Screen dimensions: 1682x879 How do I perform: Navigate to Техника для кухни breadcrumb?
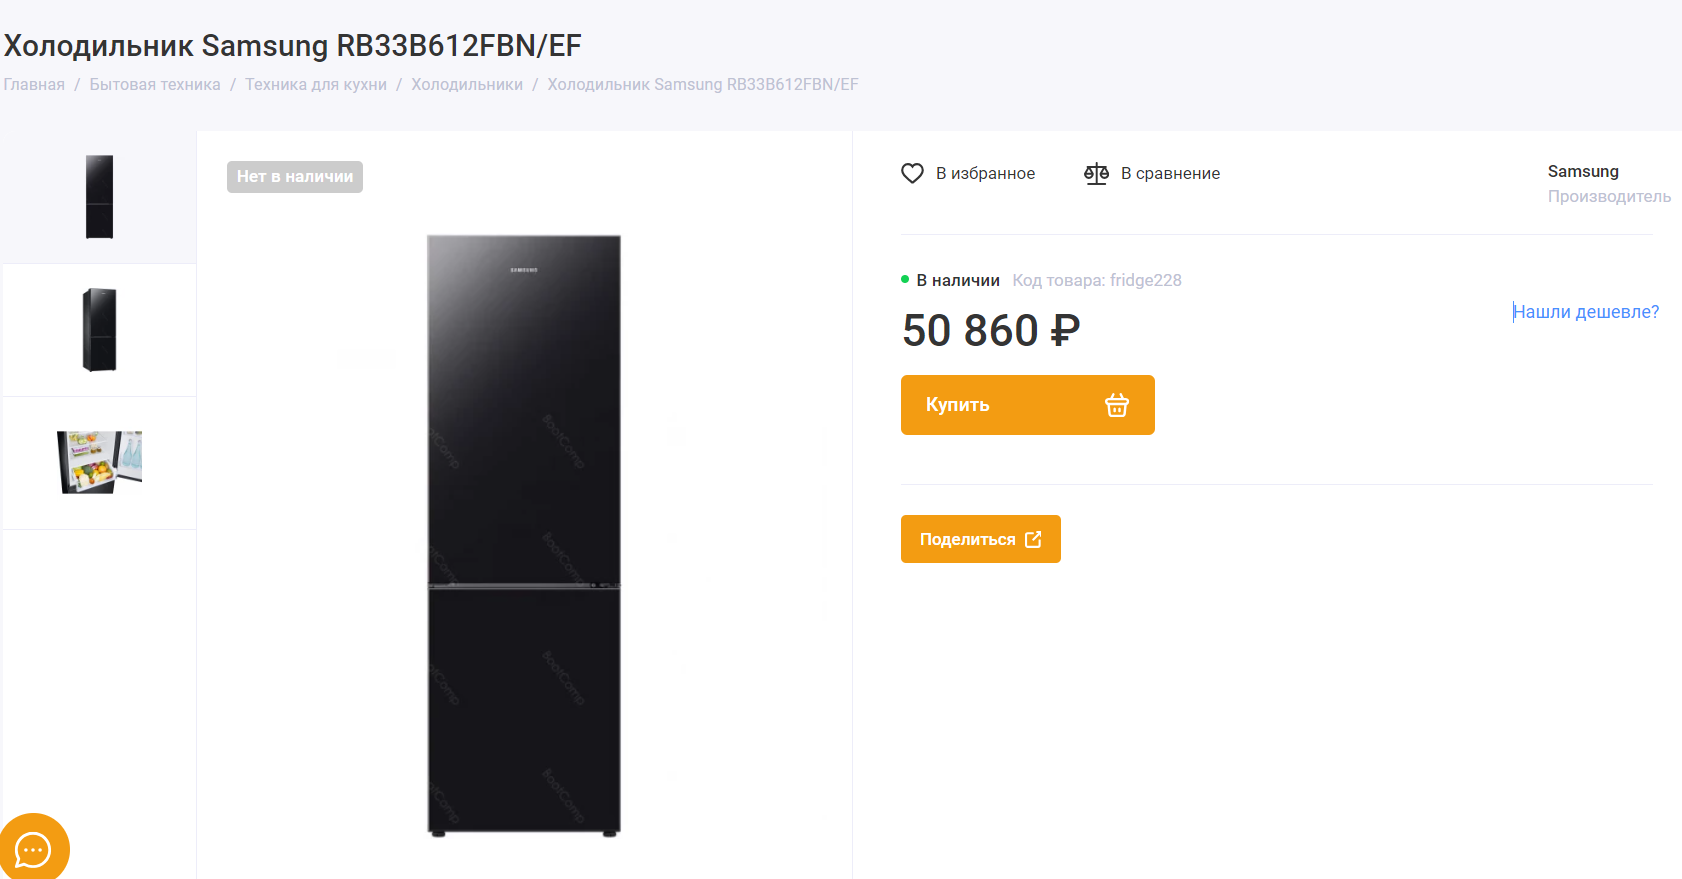click(x=316, y=85)
